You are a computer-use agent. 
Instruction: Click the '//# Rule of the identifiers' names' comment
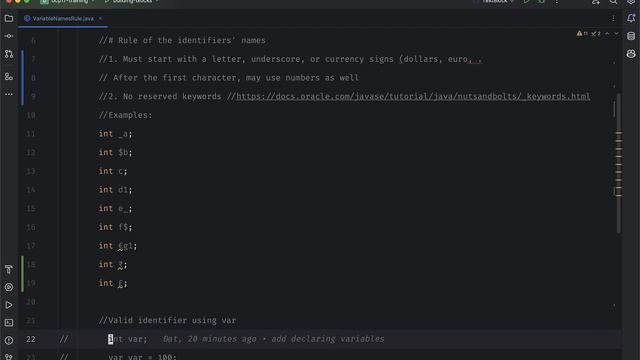(182, 40)
